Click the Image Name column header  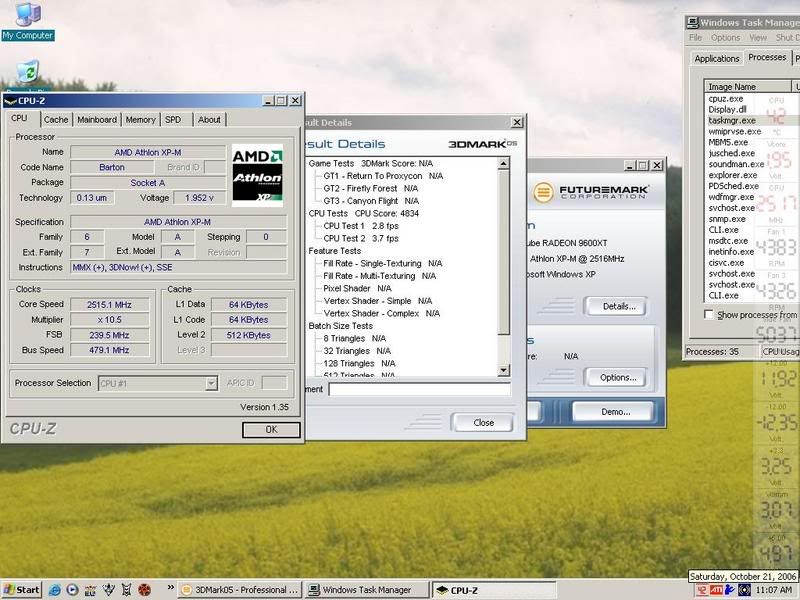pyautogui.click(x=748, y=87)
